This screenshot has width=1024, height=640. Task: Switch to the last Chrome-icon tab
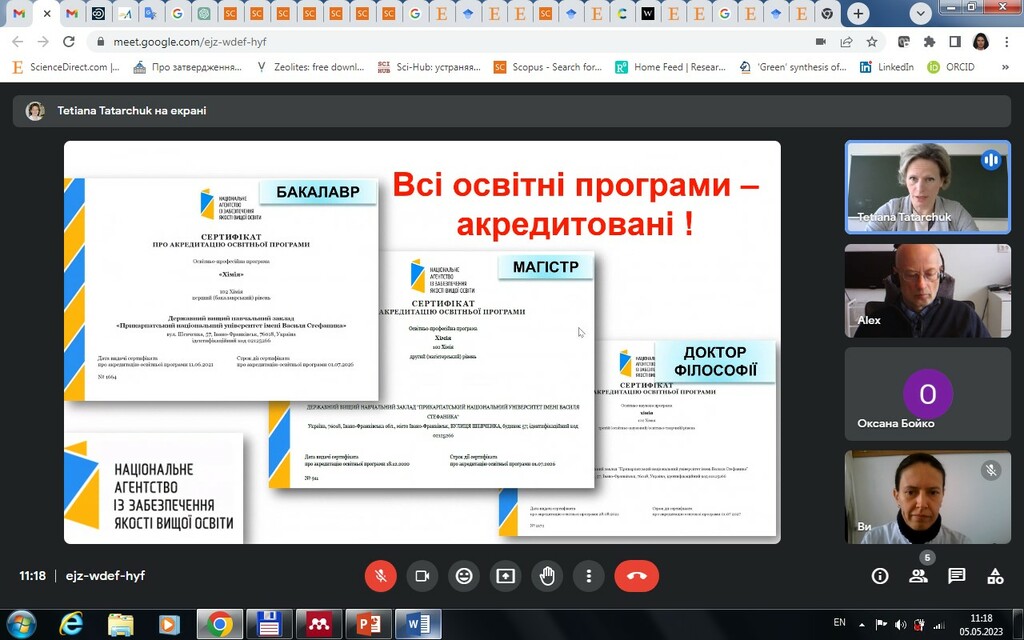click(827, 14)
